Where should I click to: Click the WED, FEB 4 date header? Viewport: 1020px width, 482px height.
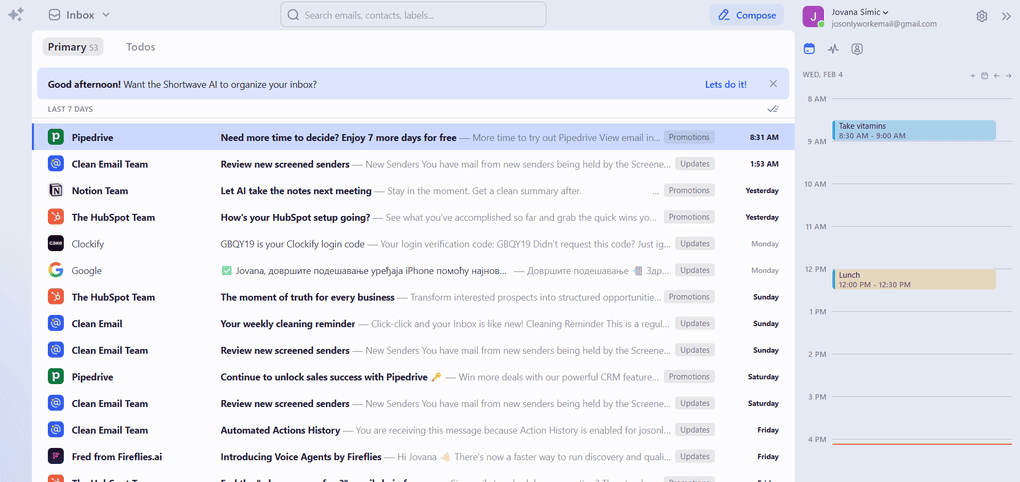(x=823, y=75)
